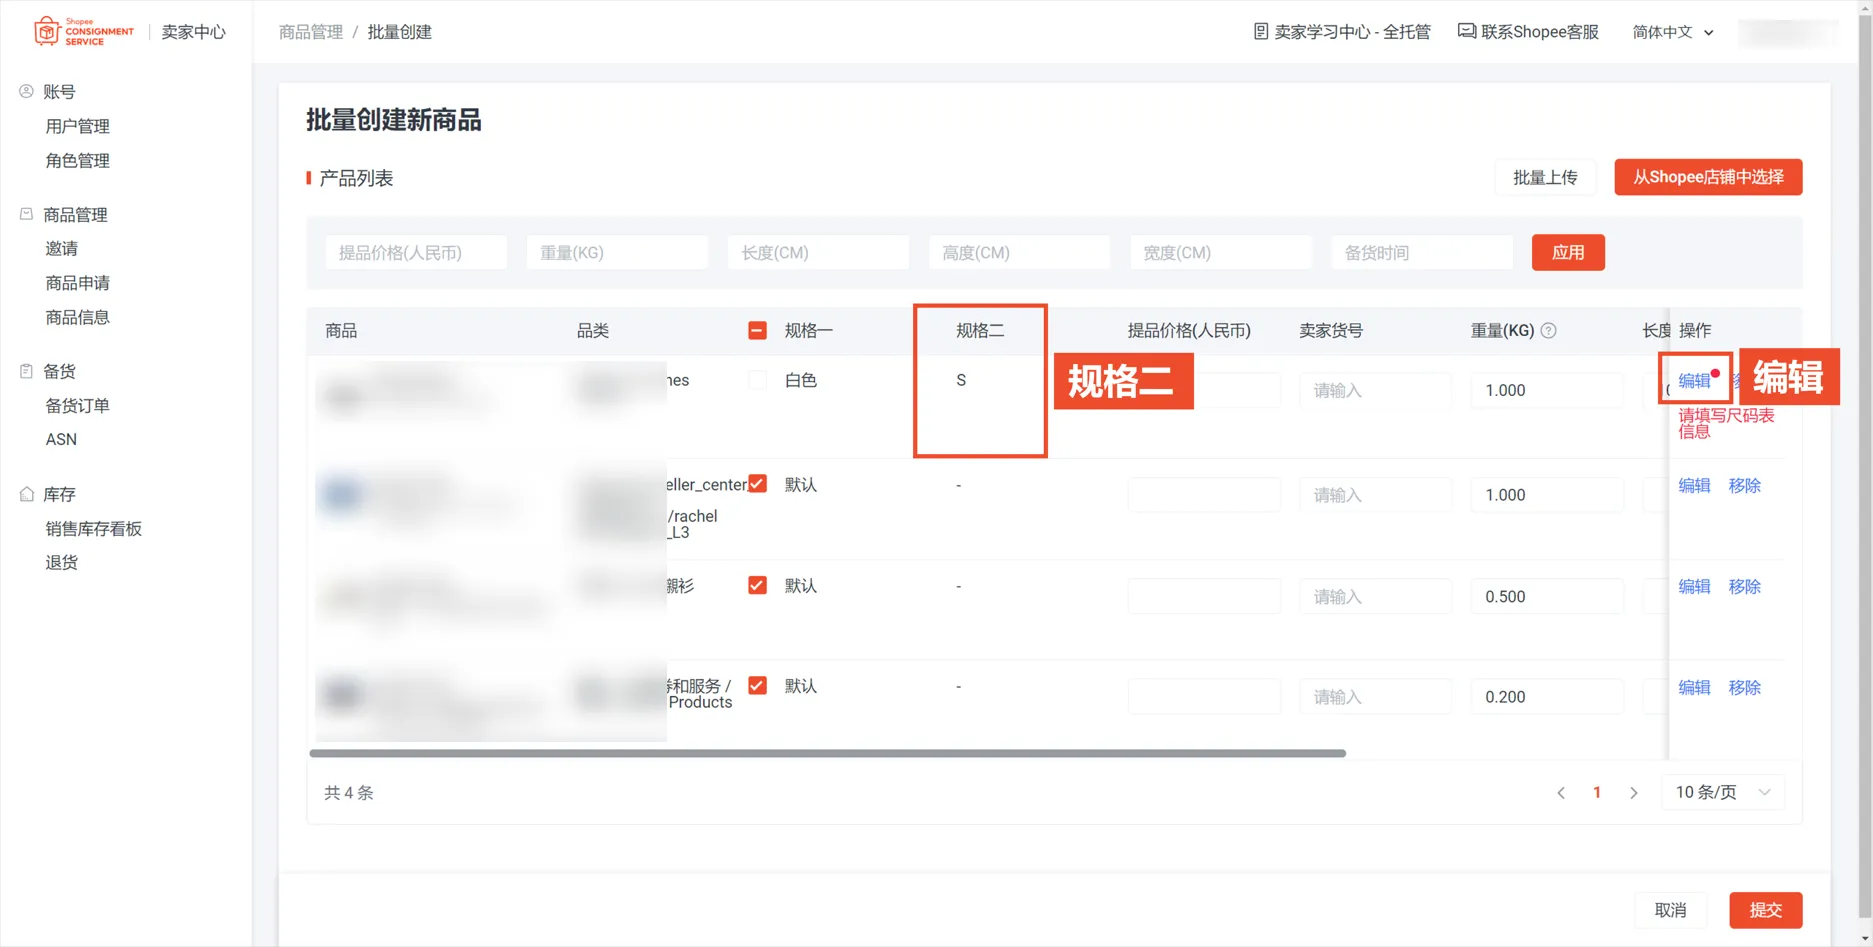Click the 商品管理 sidebar icon
Image resolution: width=1873 pixels, height=947 pixels.
[x=25, y=213]
